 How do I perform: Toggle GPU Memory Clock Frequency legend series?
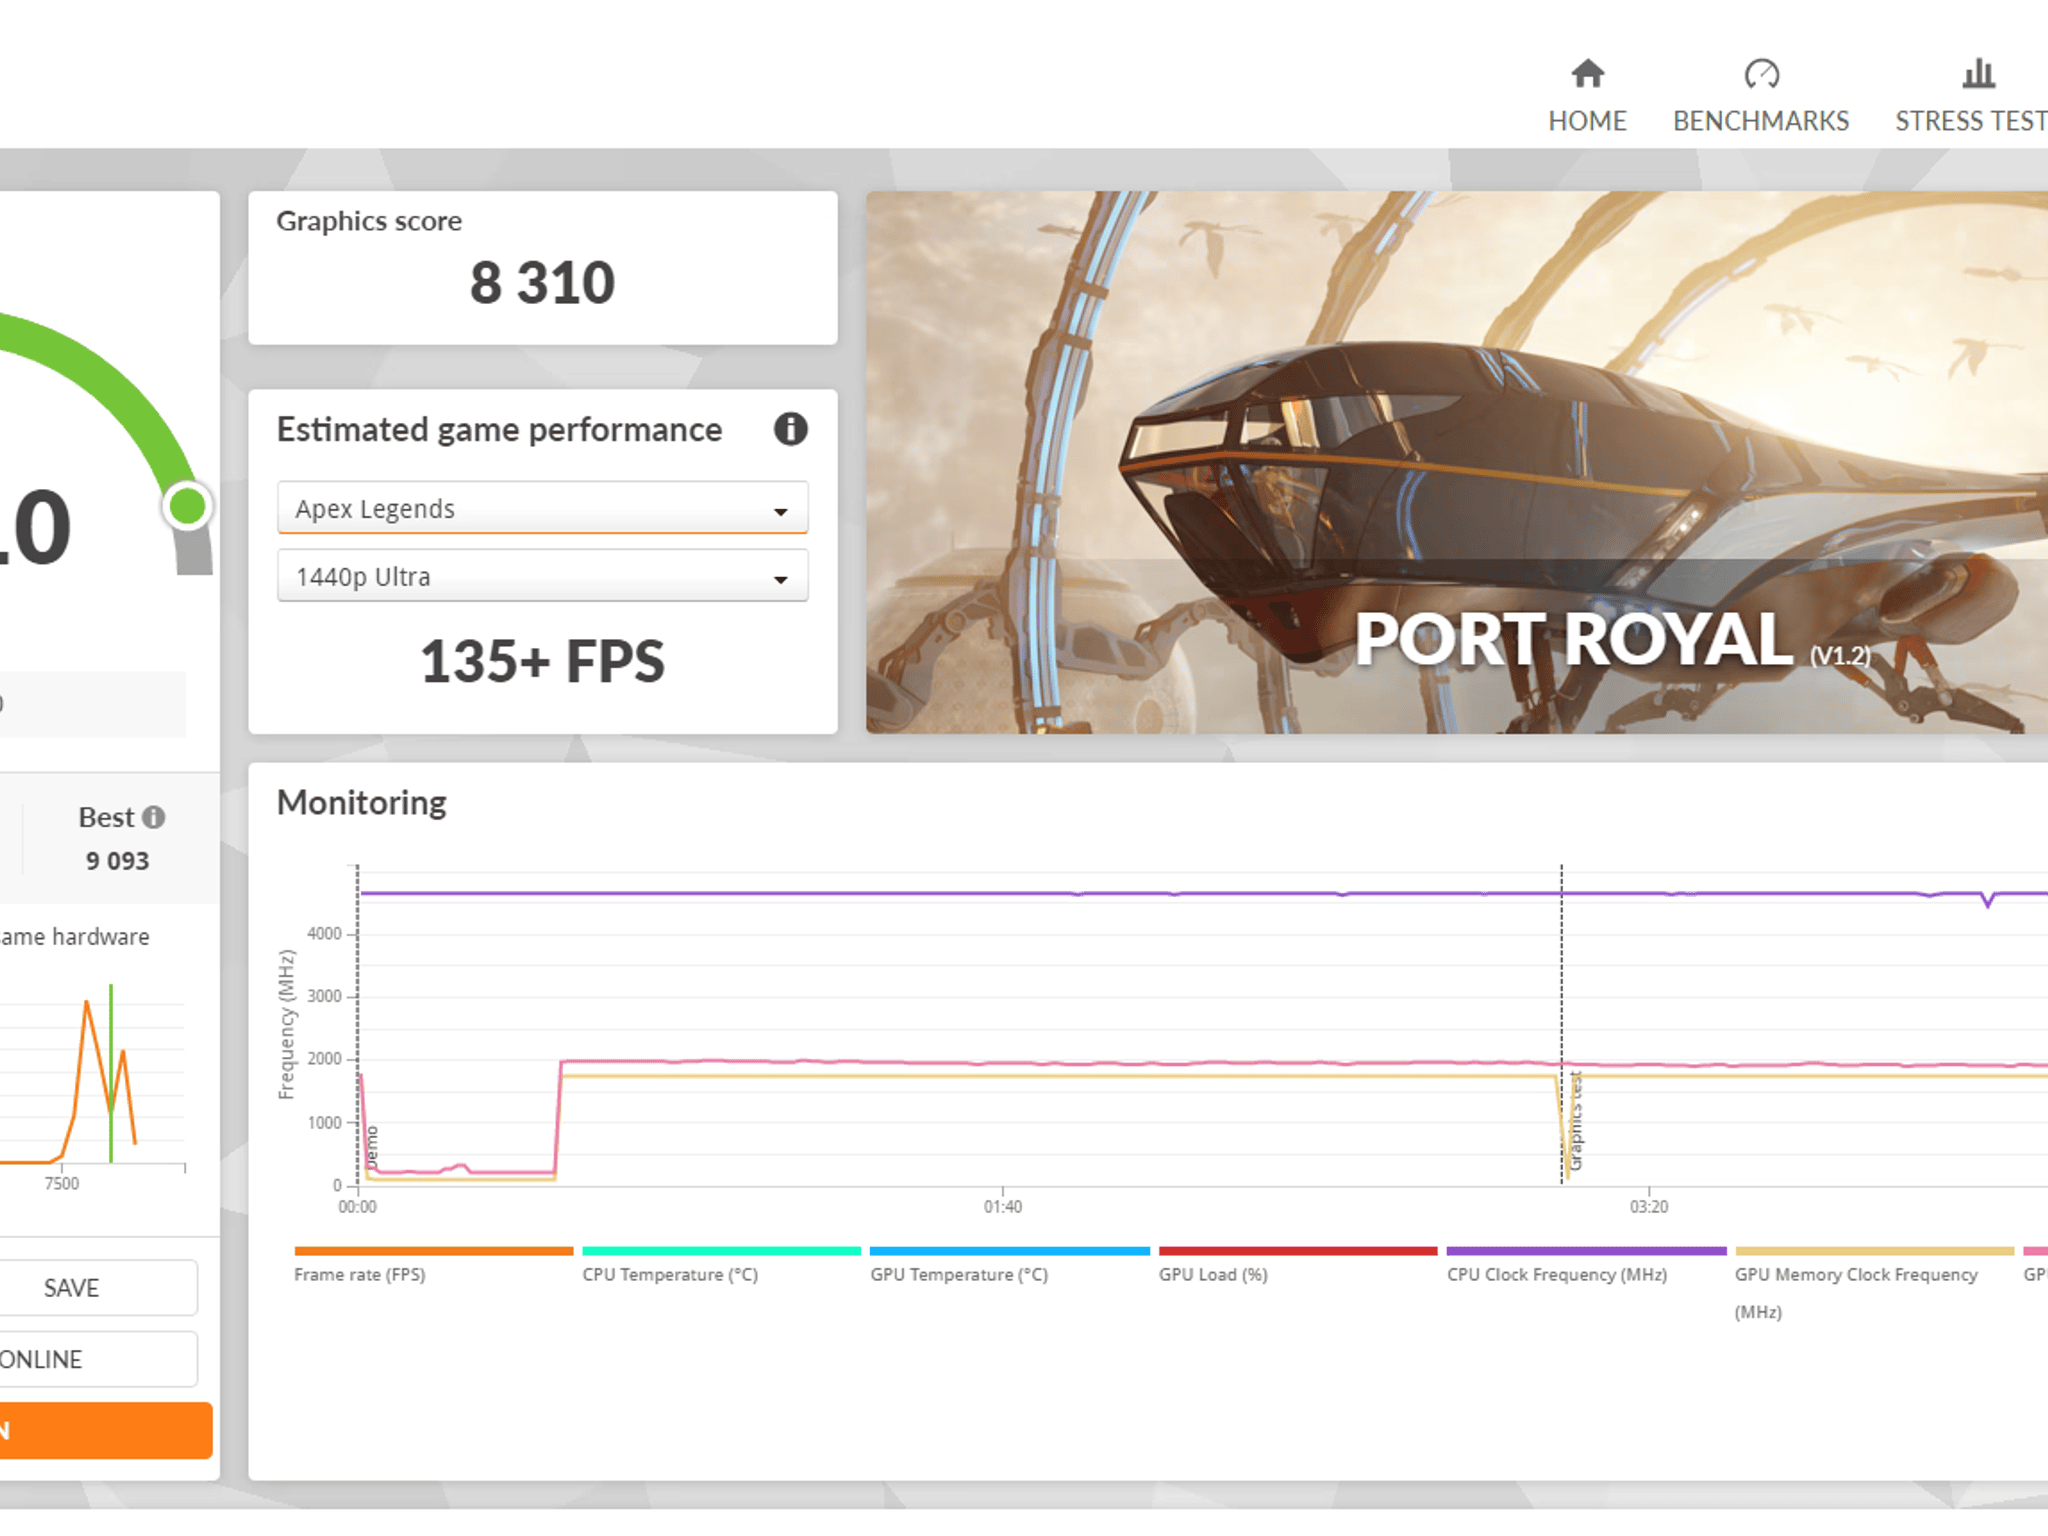pyautogui.click(x=1874, y=1284)
